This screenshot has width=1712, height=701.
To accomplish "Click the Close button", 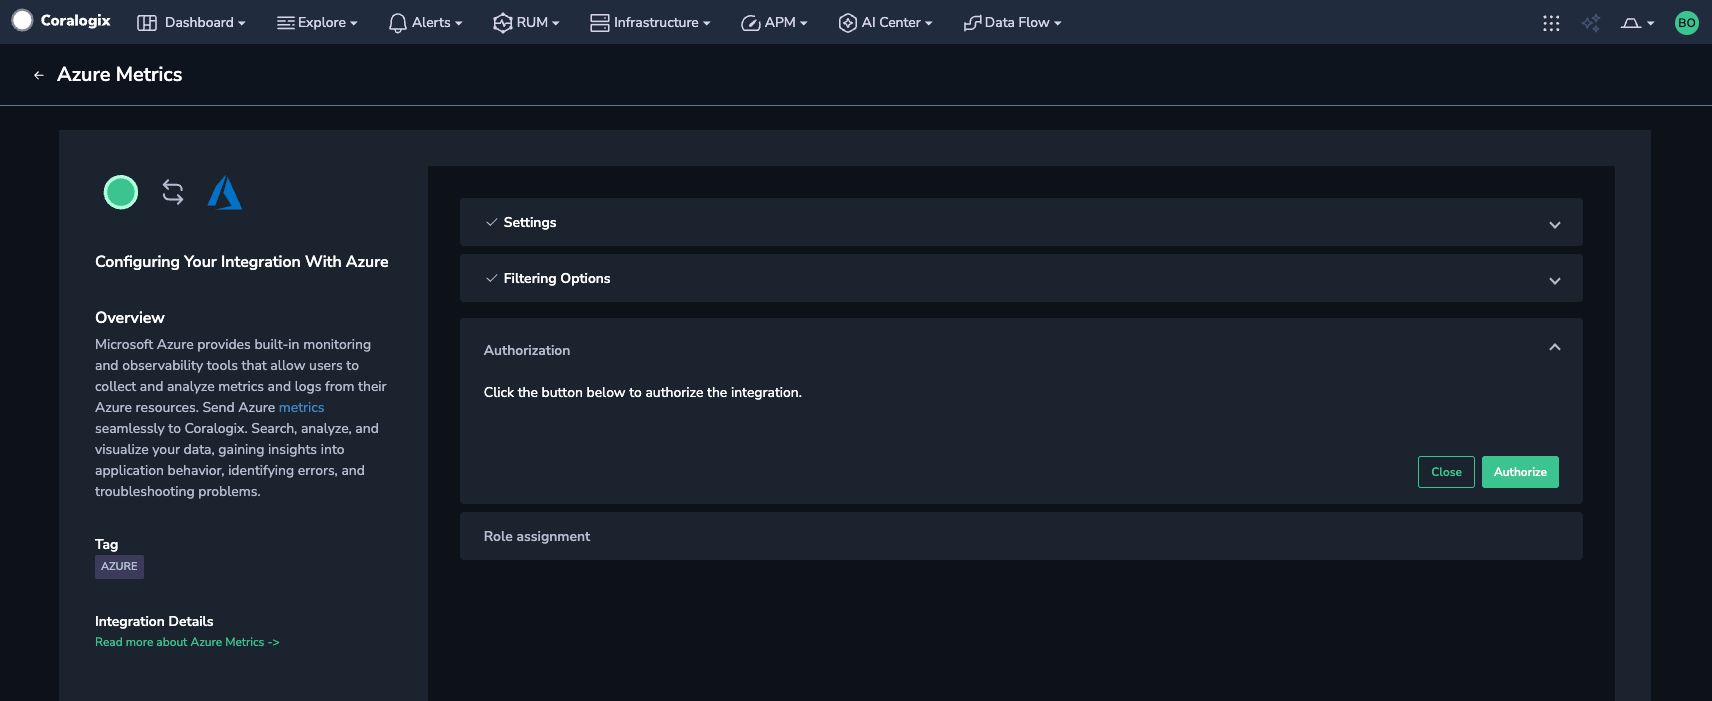I will tap(1446, 472).
